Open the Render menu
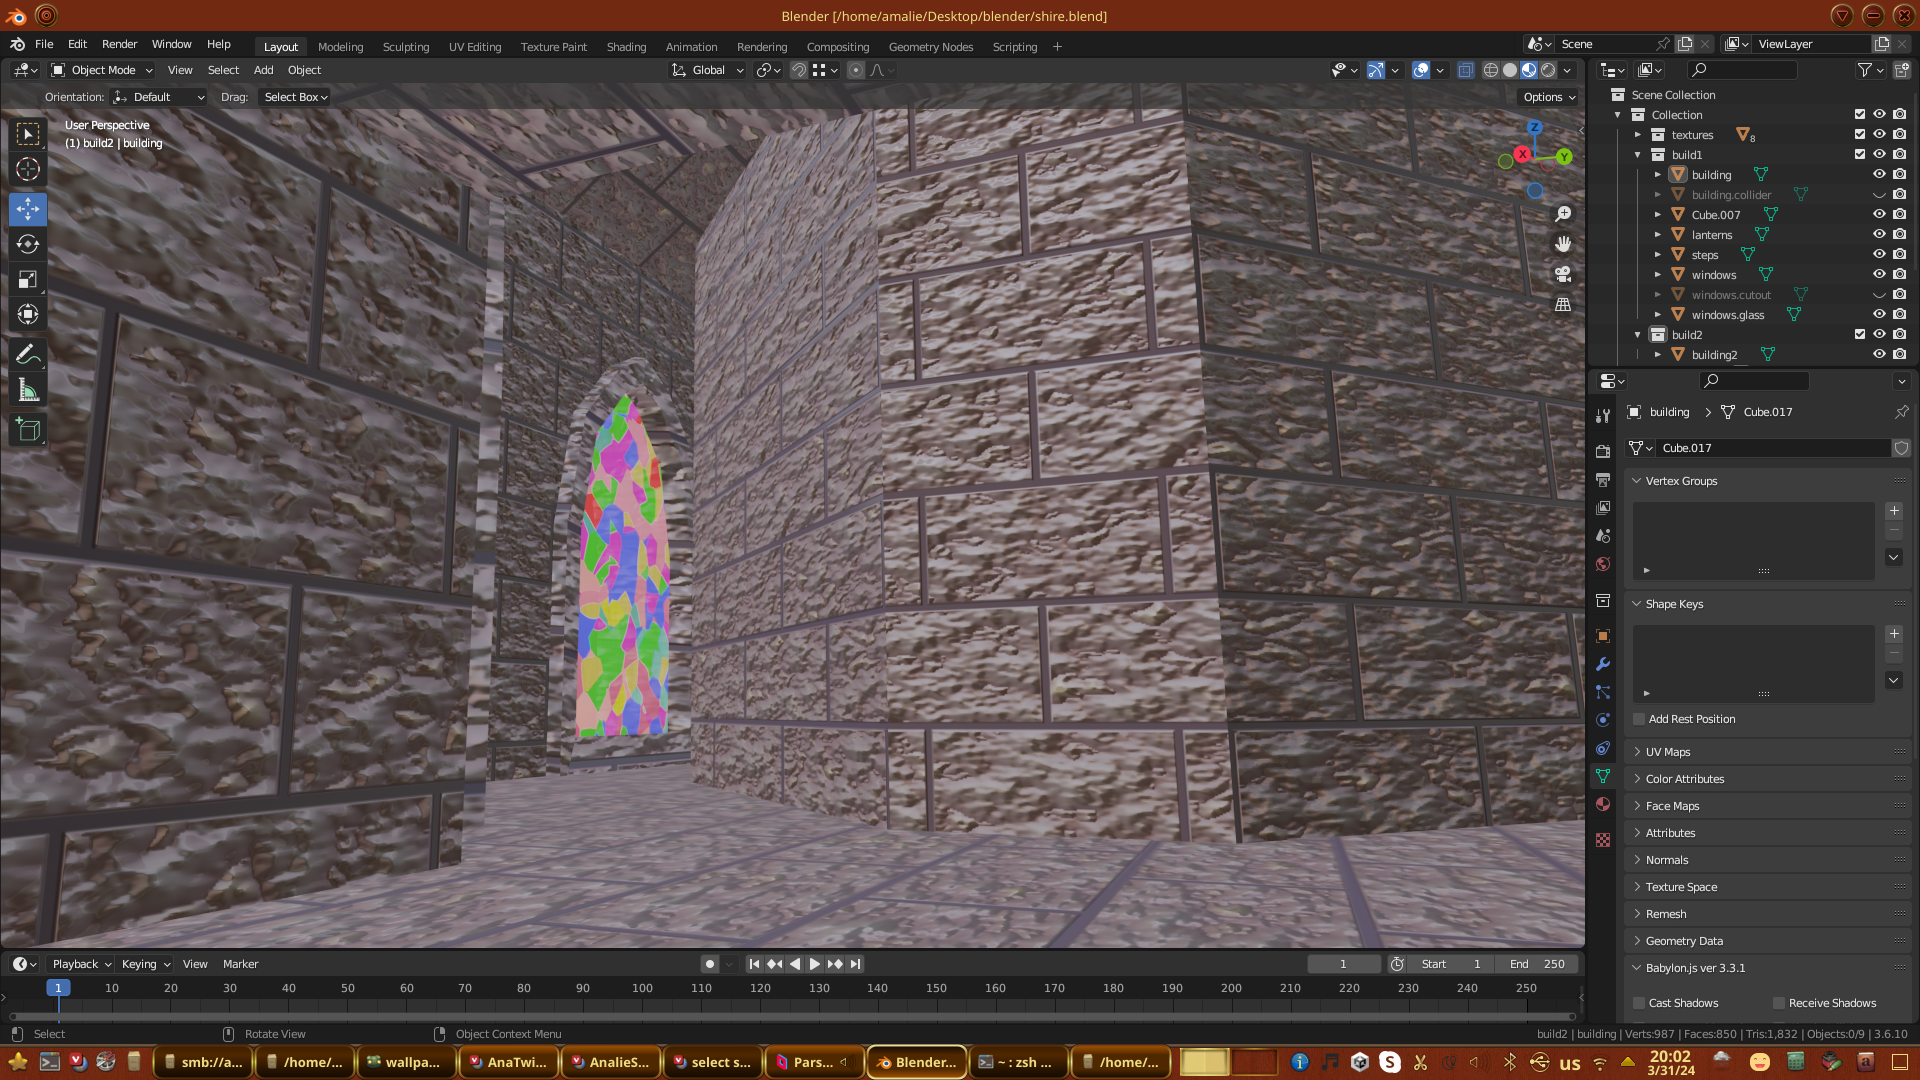This screenshot has width=1920, height=1080. tap(119, 44)
